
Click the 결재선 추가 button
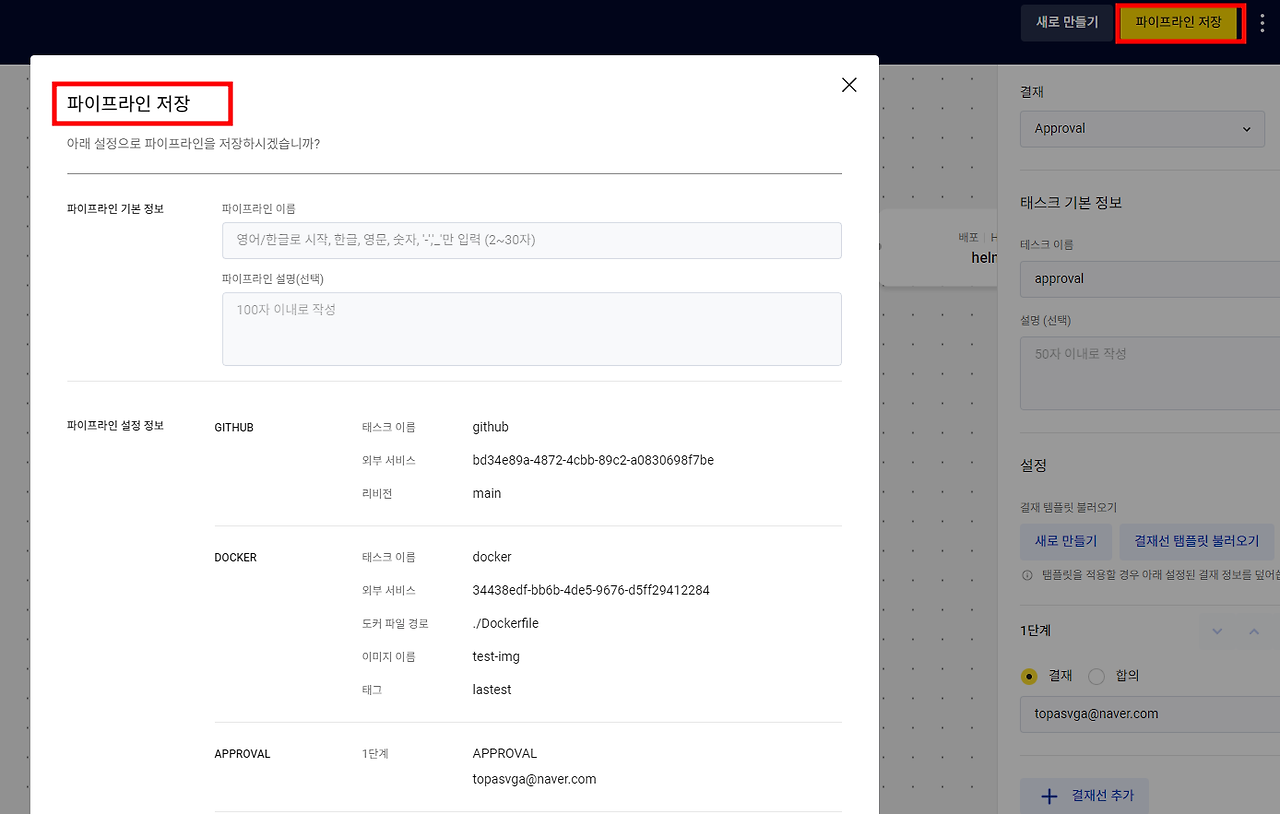[x=1084, y=796]
